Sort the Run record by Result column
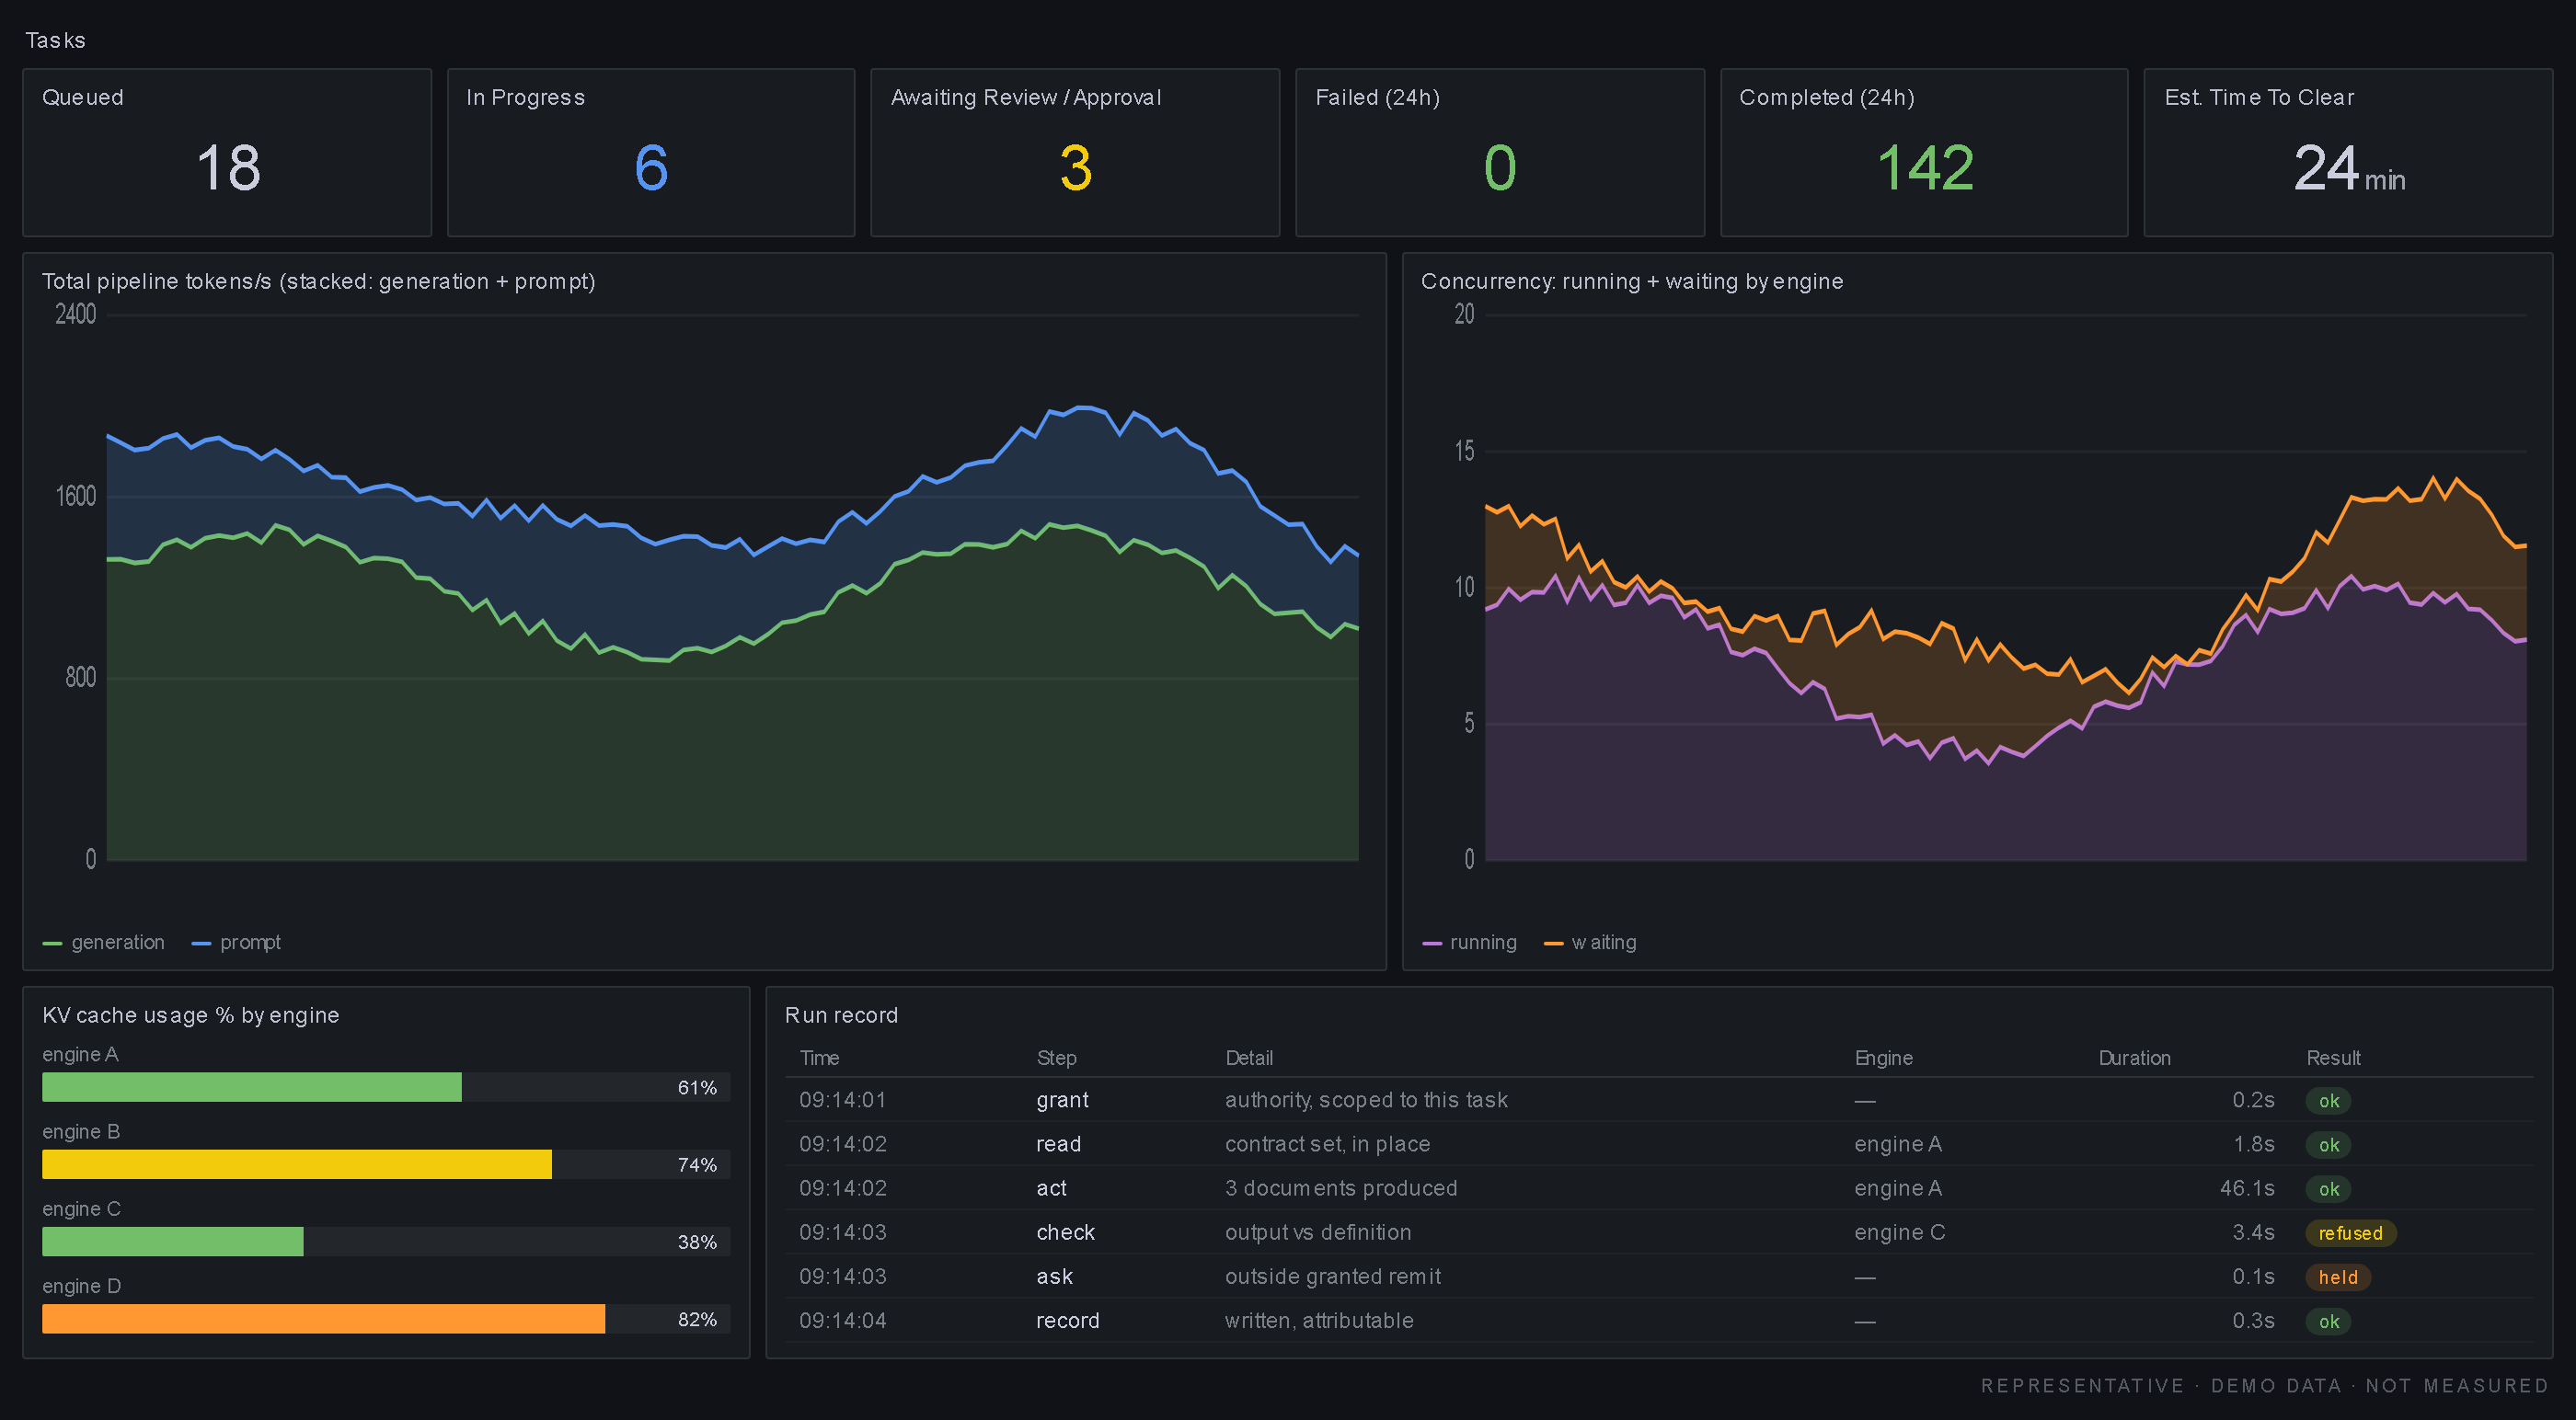The width and height of the screenshot is (2576, 1420). (2333, 1058)
